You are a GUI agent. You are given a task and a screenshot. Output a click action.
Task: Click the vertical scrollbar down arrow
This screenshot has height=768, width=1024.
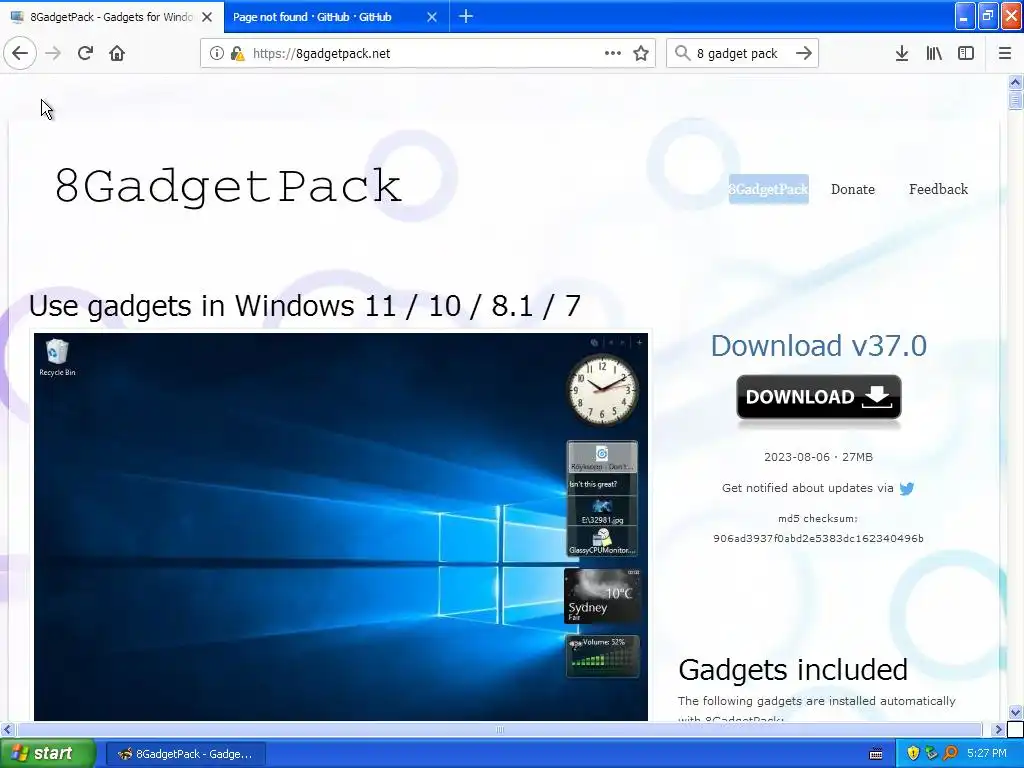tap(1016, 712)
